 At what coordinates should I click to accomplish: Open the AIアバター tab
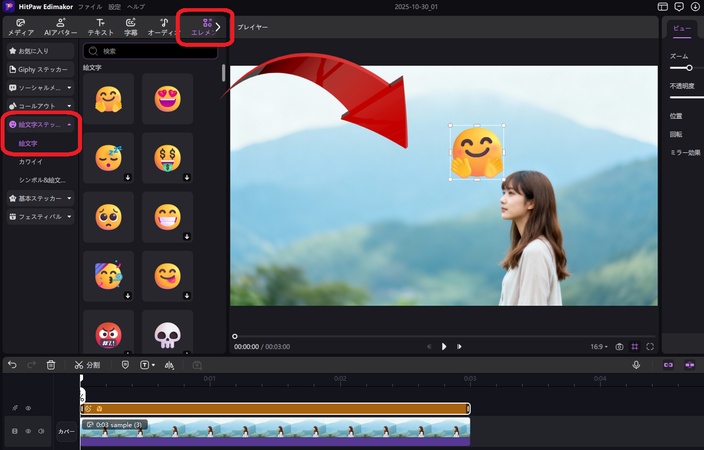coord(61,27)
